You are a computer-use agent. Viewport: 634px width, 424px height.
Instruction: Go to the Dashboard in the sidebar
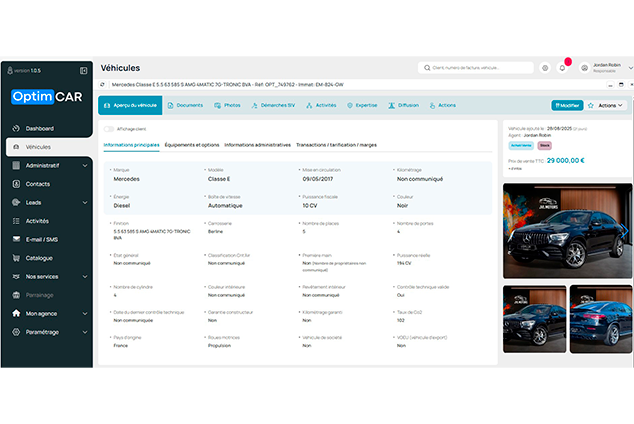coord(40,129)
